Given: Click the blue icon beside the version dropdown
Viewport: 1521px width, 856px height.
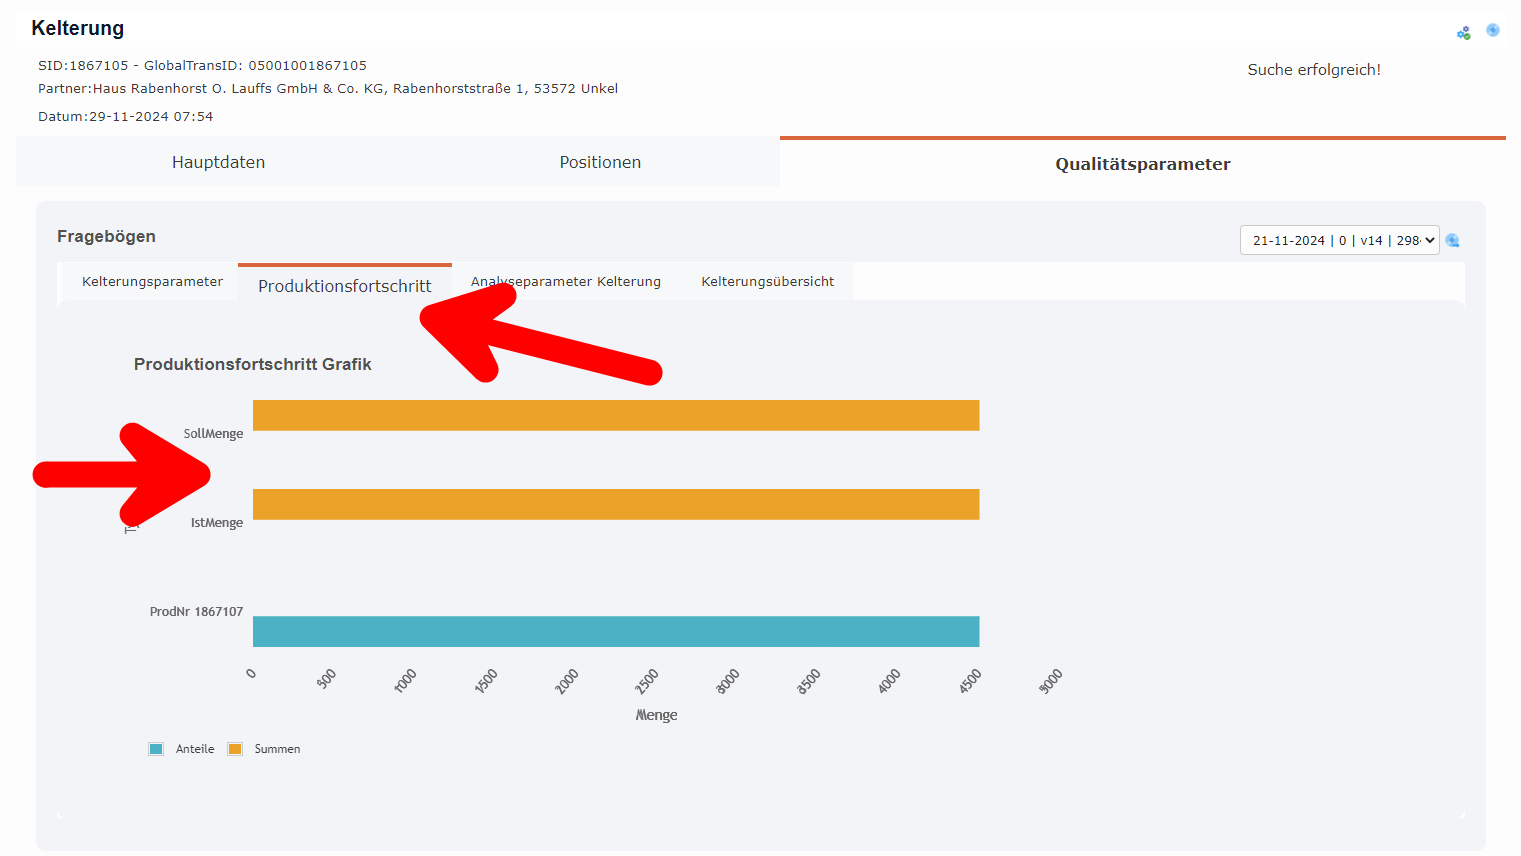Looking at the screenshot, I should [x=1452, y=240].
